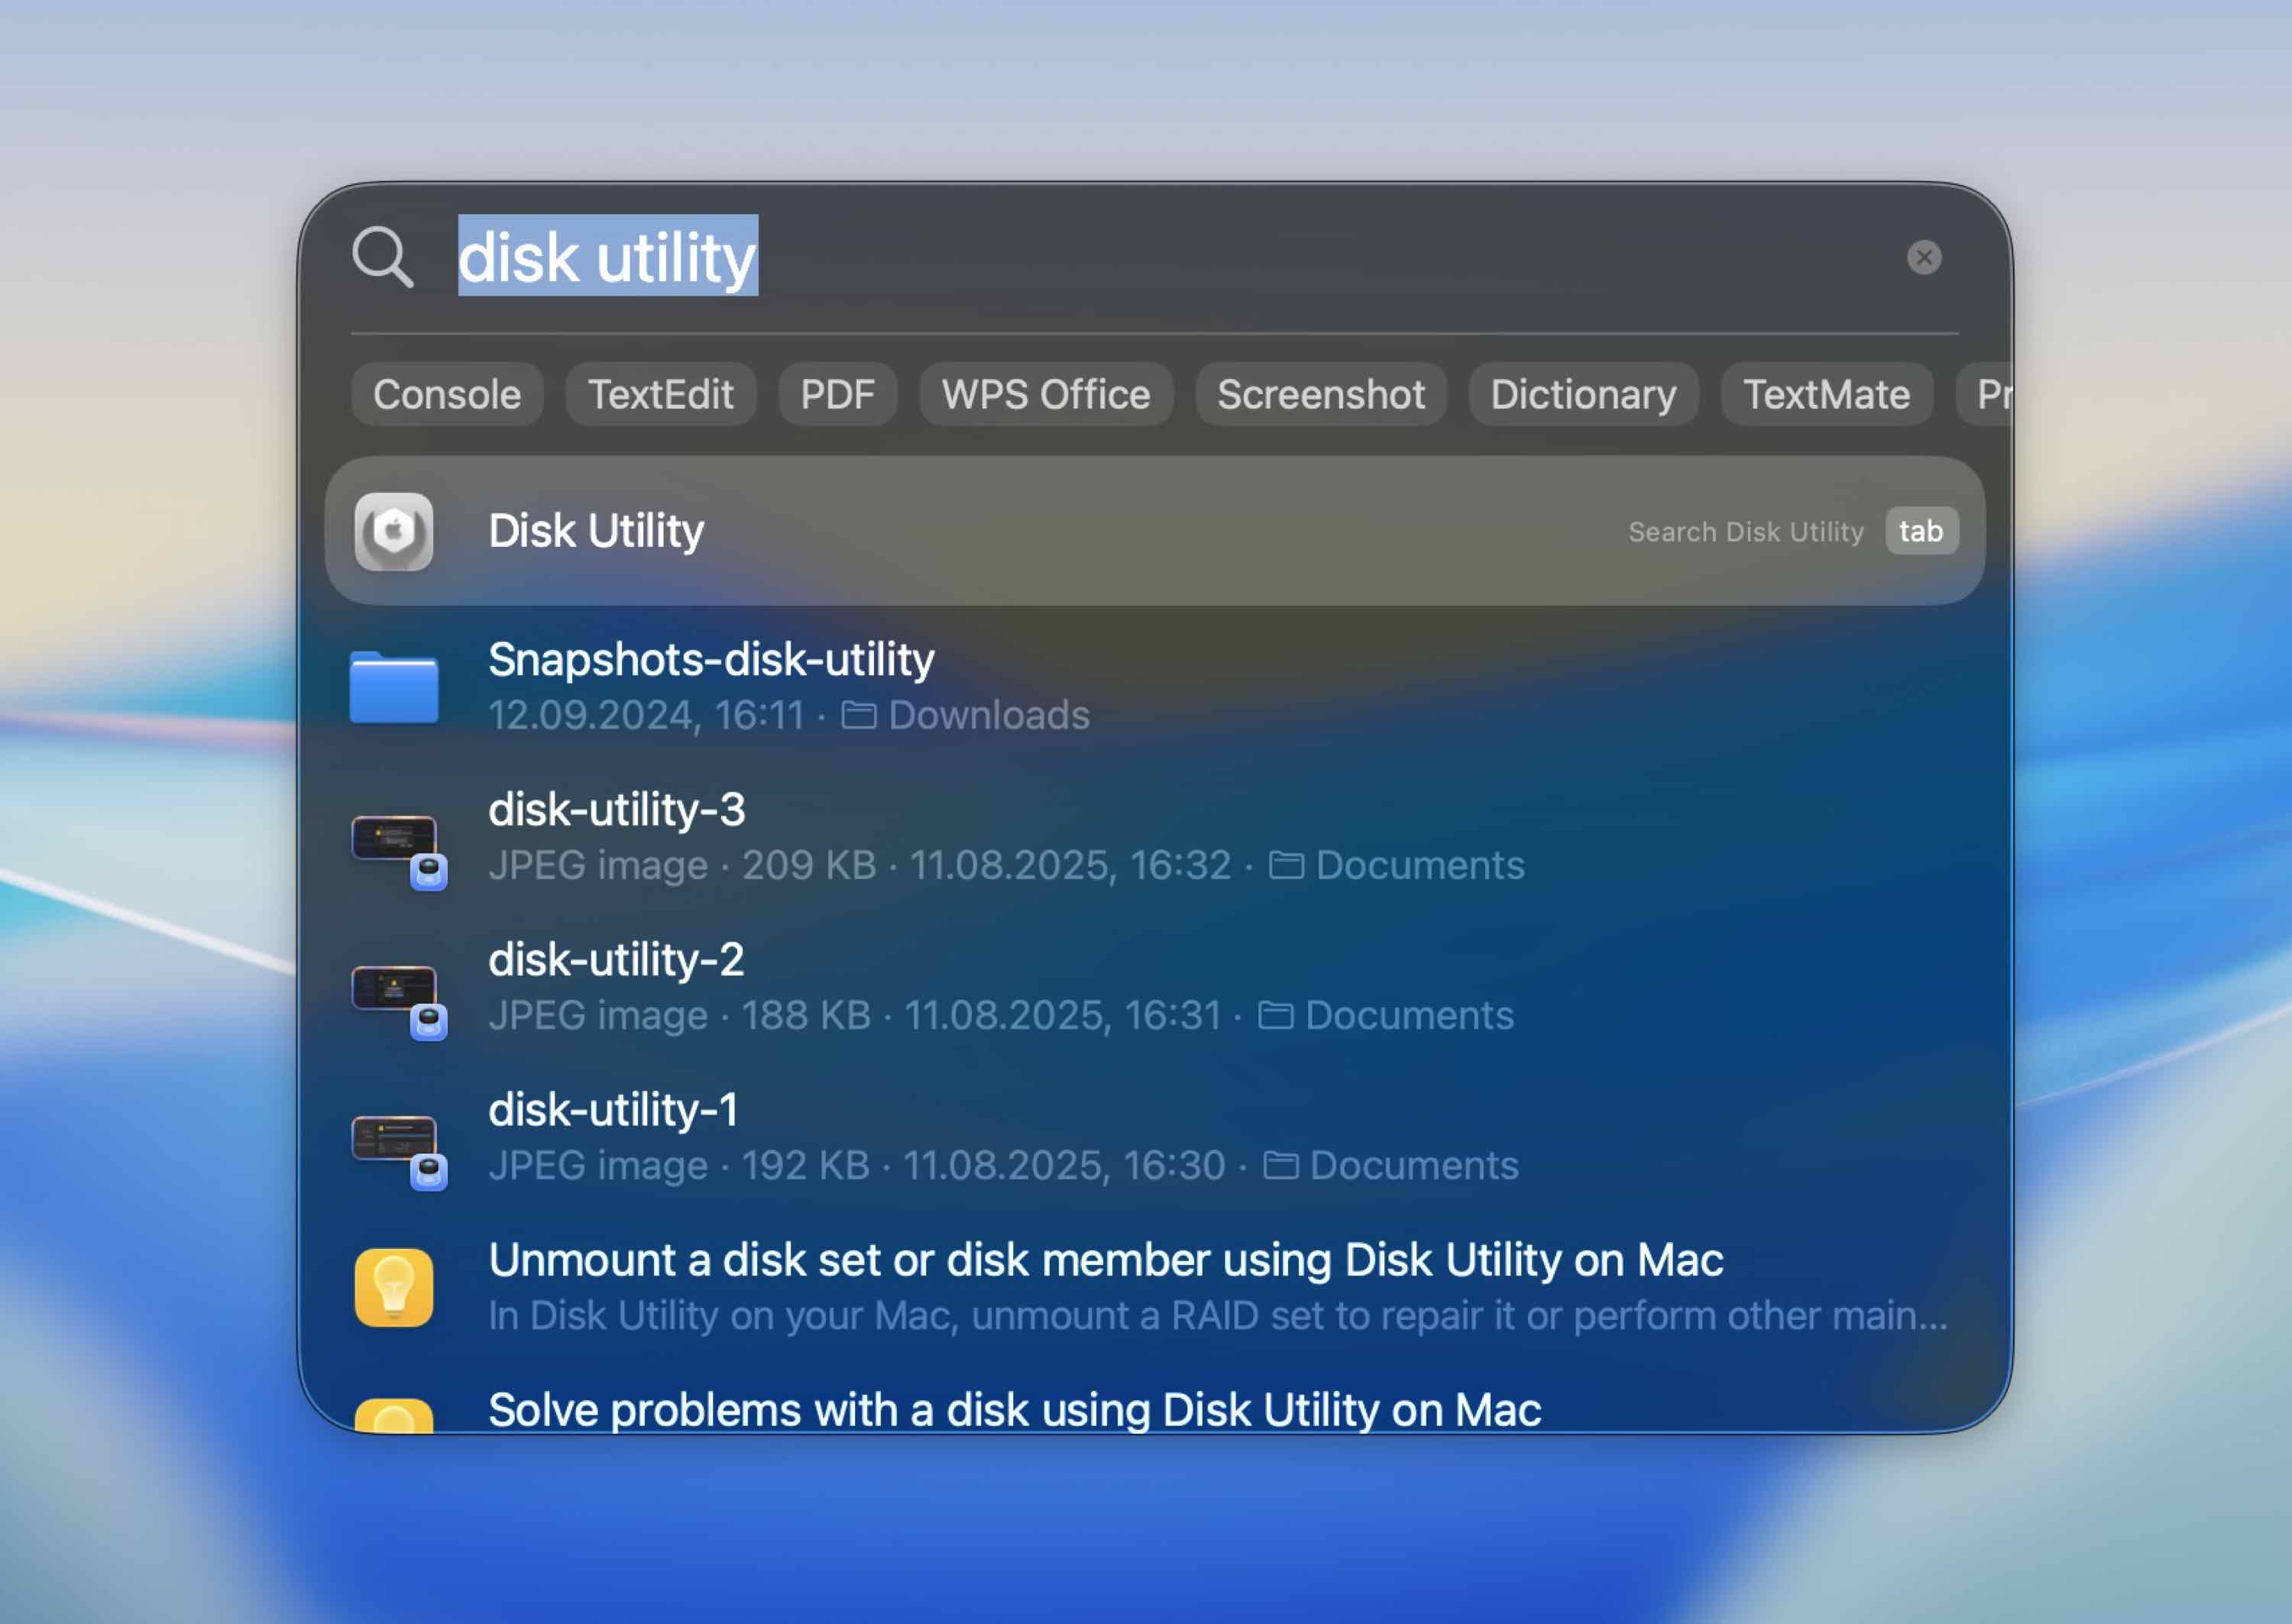Select the Screenshot filter chip
Viewport: 2292px width, 1624px height.
pos(1320,394)
